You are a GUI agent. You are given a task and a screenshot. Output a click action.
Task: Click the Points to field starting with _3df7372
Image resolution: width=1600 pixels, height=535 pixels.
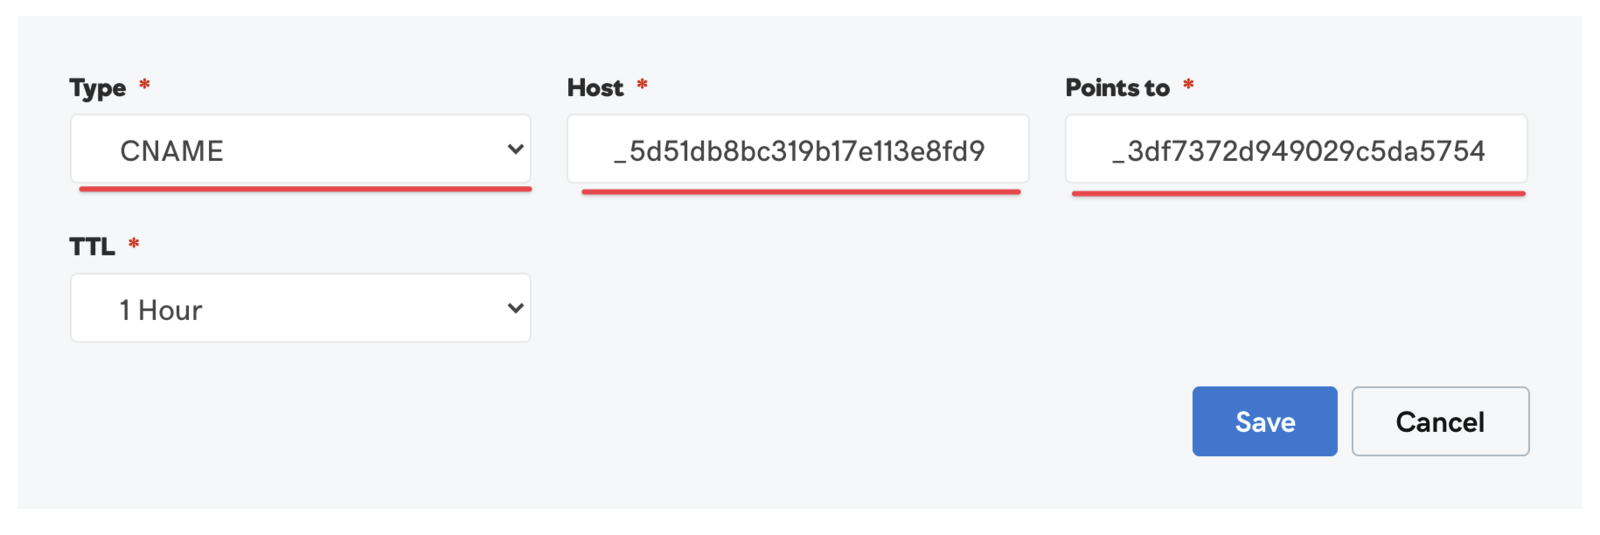(x=1296, y=150)
